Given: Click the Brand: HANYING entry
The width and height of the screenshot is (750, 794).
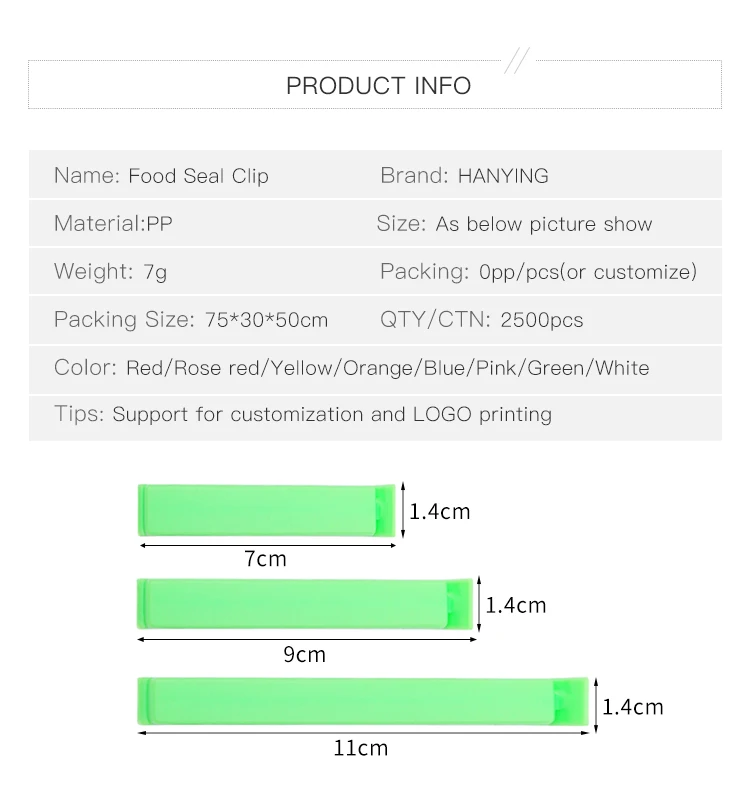Looking at the screenshot, I should click(x=464, y=176).
